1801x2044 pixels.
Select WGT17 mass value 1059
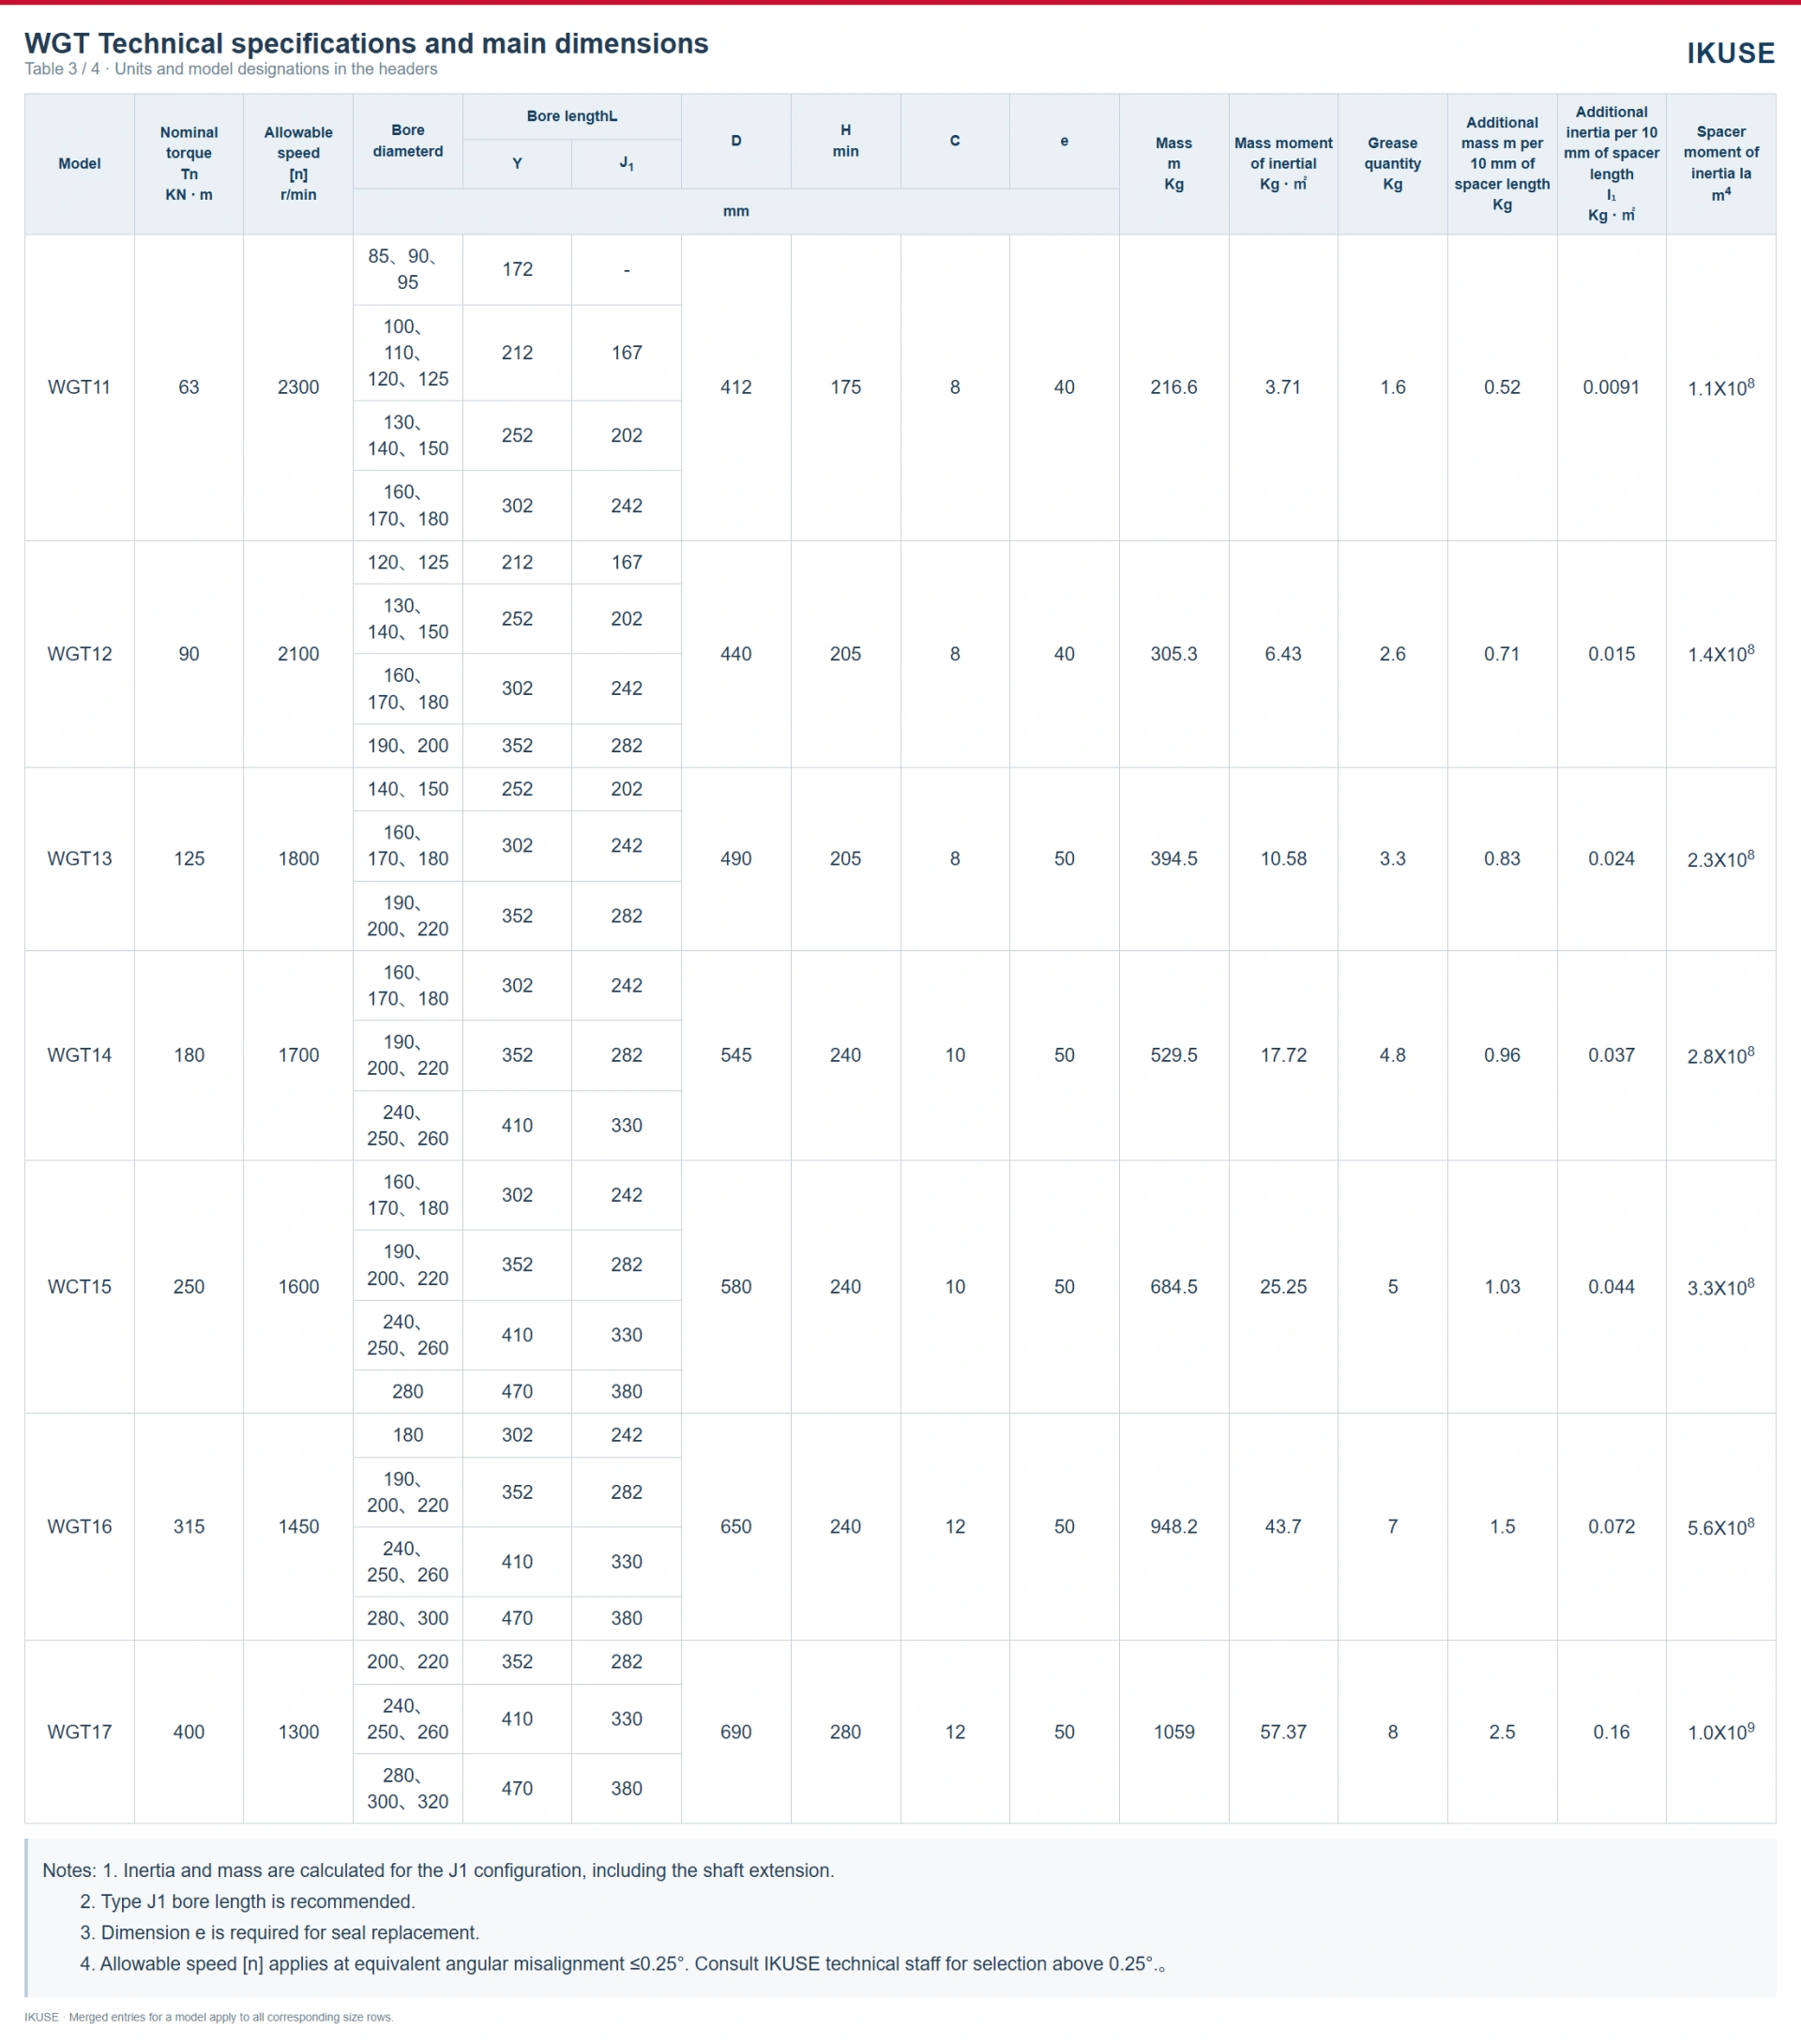[1174, 1732]
